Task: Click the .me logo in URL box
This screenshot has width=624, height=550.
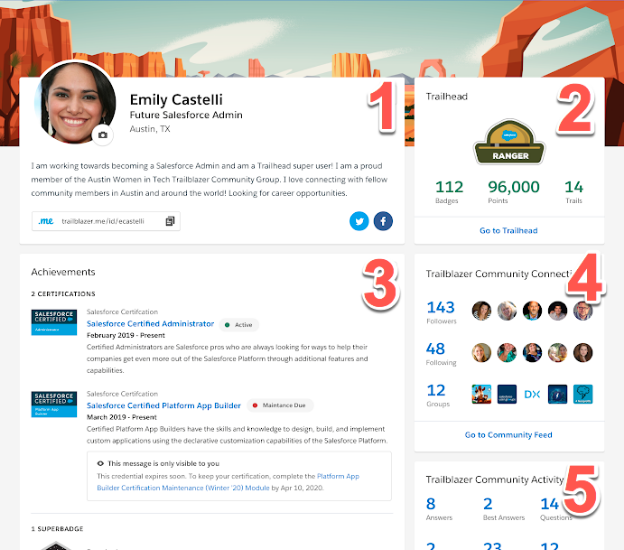Action: 46,221
